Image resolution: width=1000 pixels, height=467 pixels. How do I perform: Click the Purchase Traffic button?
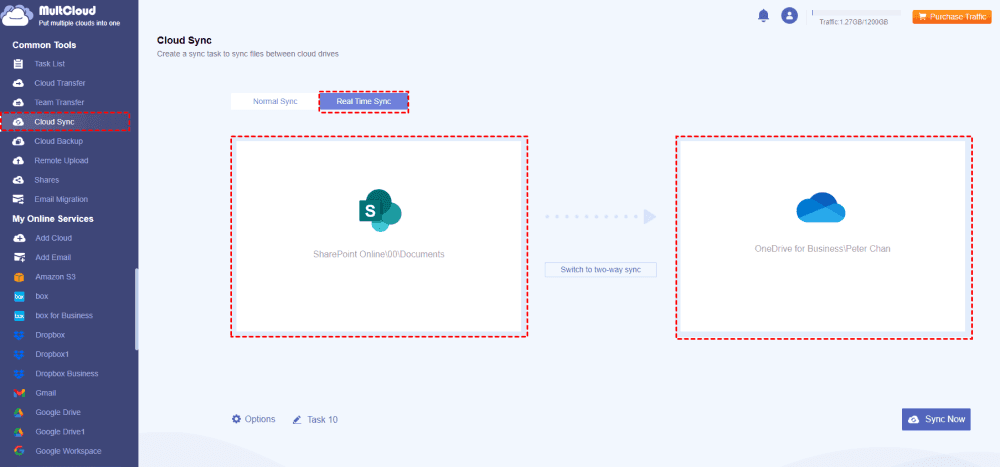pyautogui.click(x=952, y=17)
